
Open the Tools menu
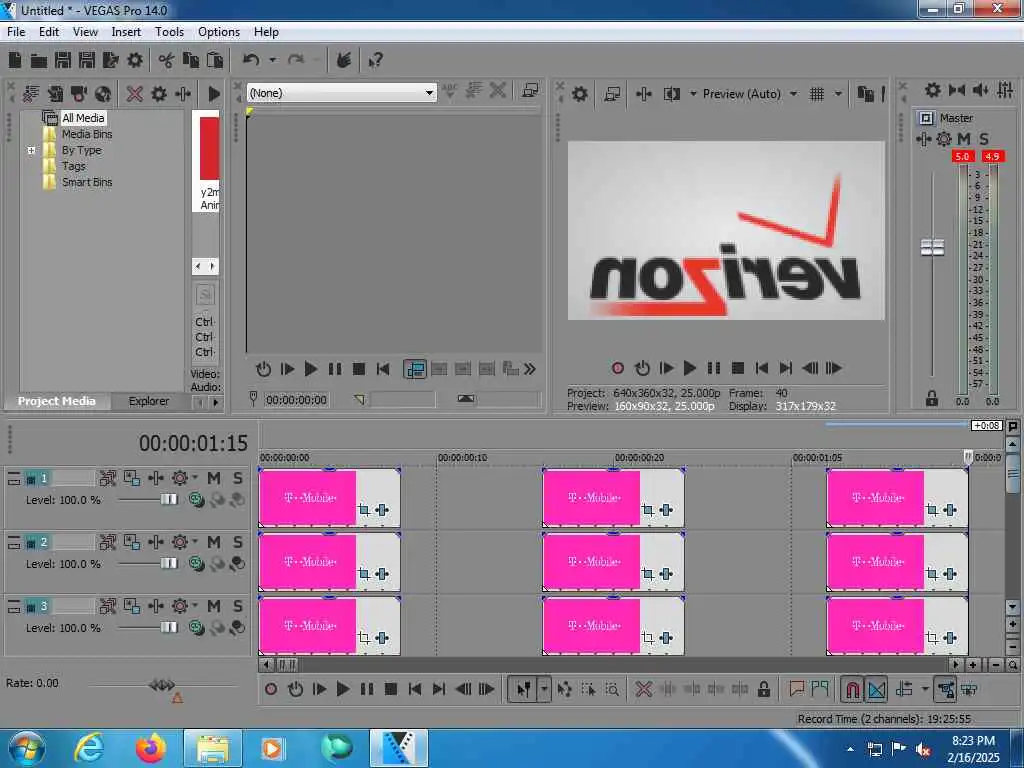coord(169,32)
